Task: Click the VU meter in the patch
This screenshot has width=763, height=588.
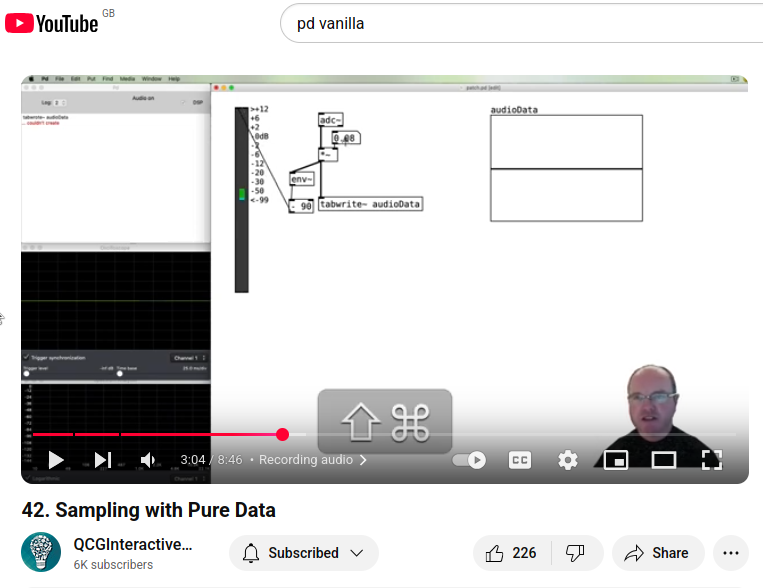Action: (241, 200)
